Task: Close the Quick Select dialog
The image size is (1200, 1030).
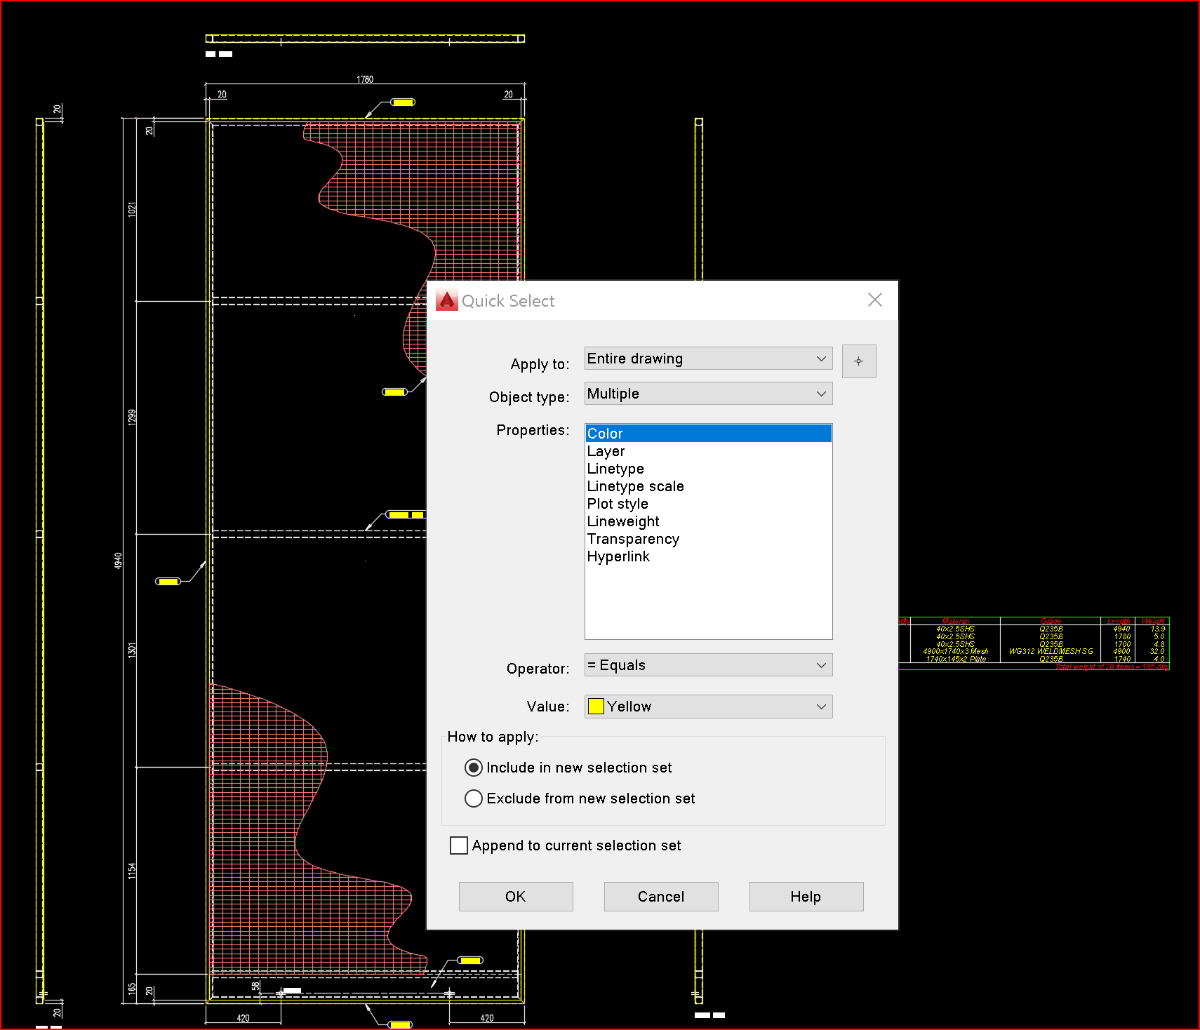Action: [x=874, y=300]
